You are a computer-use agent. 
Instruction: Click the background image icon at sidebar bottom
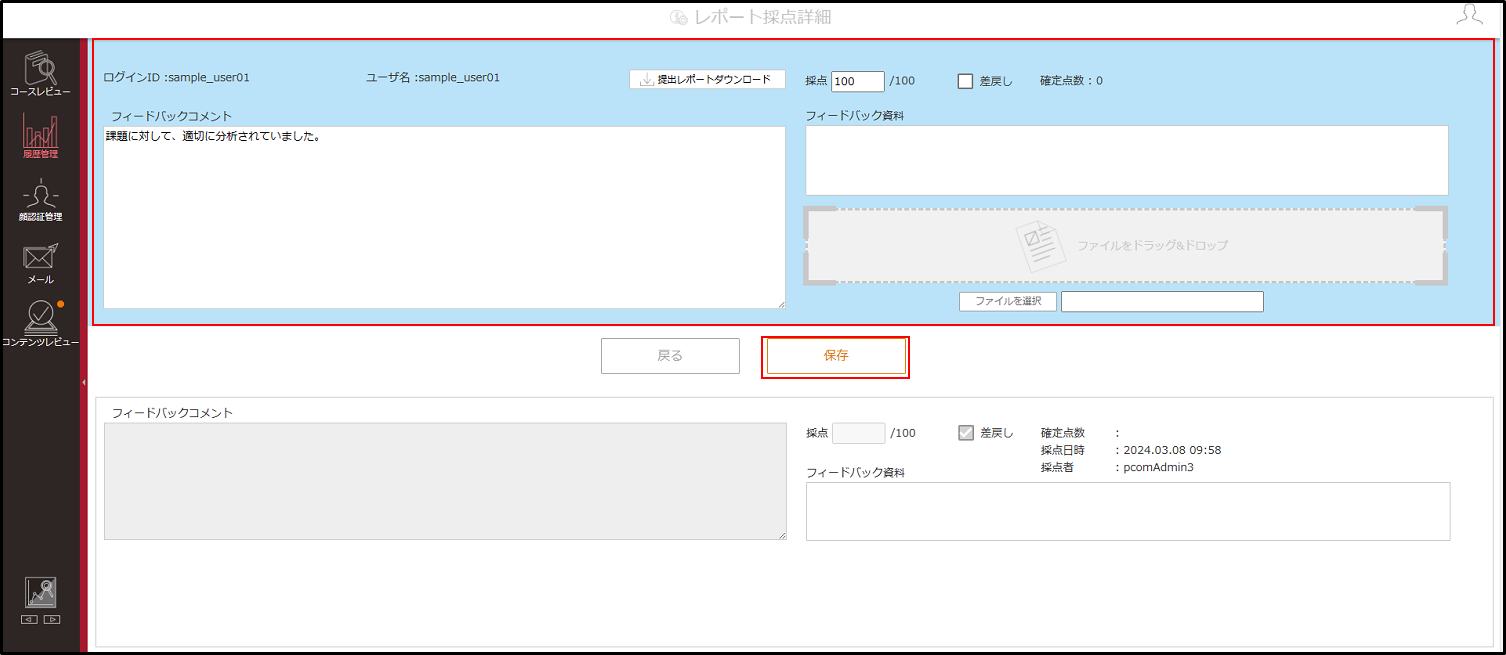coord(41,593)
